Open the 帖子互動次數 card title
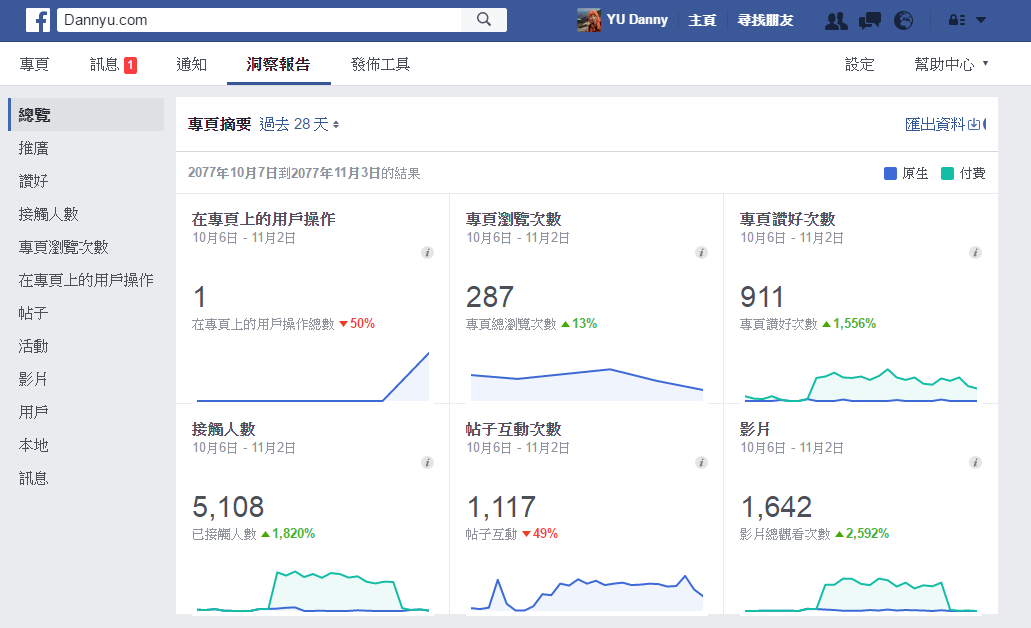This screenshot has height=628, width=1031. pyautogui.click(x=514, y=429)
